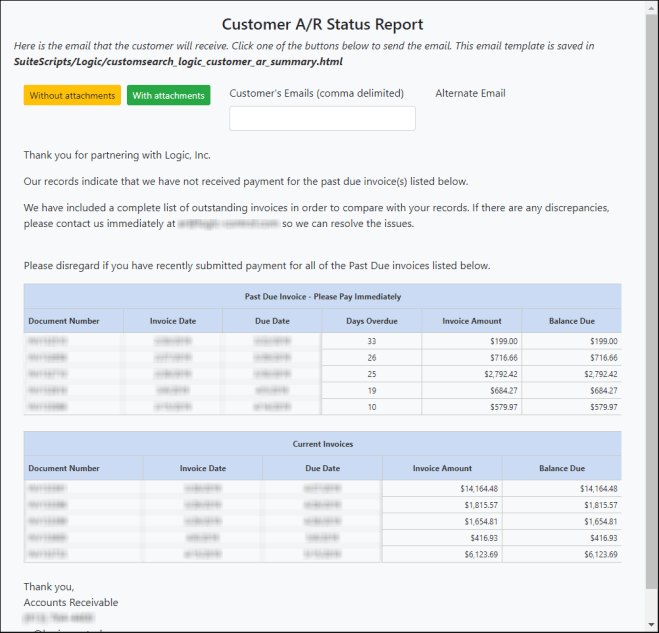Click the Alternate Email label
This screenshot has width=659, height=633.
point(470,94)
